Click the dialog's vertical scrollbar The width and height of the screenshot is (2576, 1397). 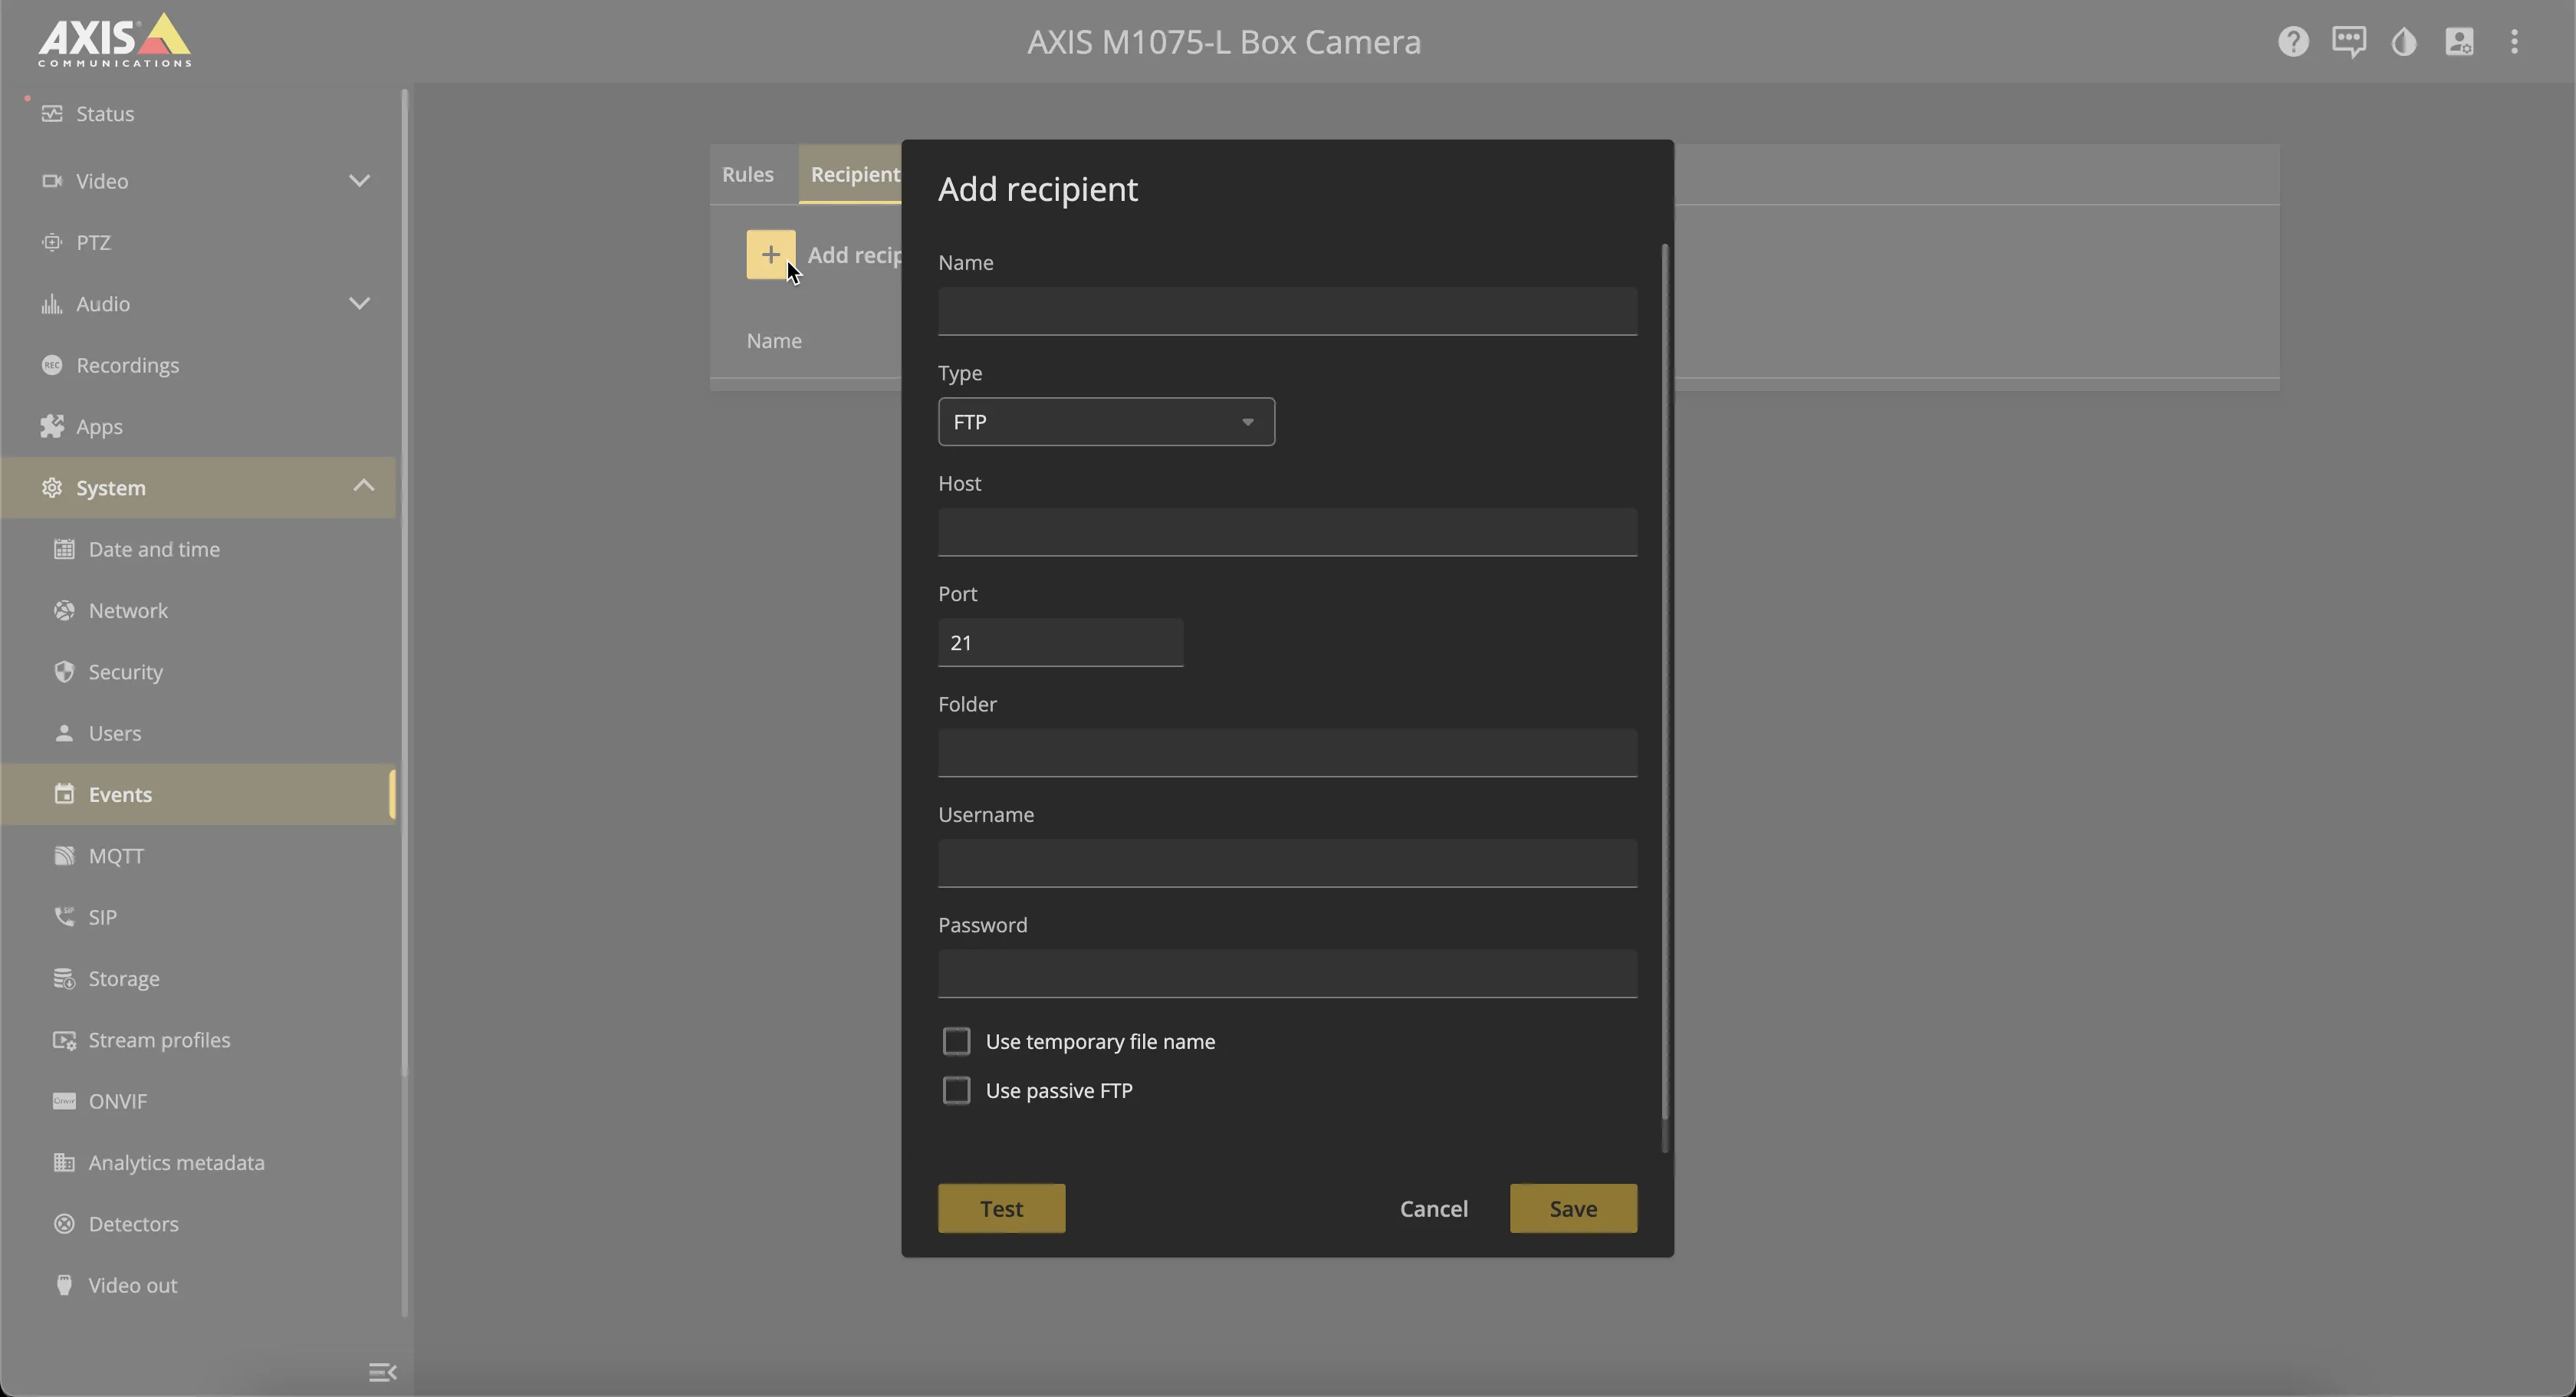pos(1664,682)
